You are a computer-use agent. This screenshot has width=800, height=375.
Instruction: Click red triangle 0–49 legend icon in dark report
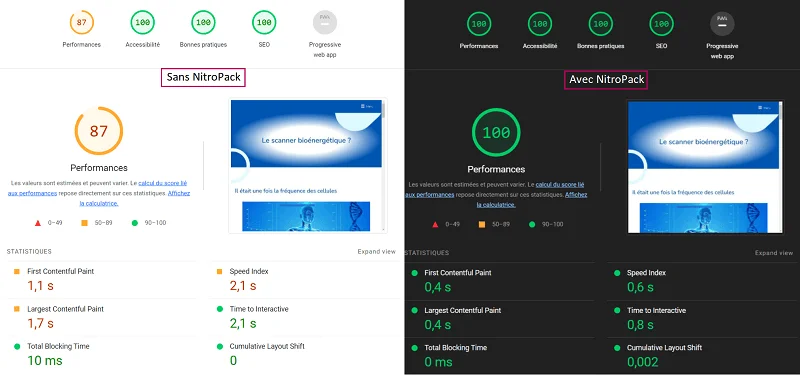(x=435, y=224)
